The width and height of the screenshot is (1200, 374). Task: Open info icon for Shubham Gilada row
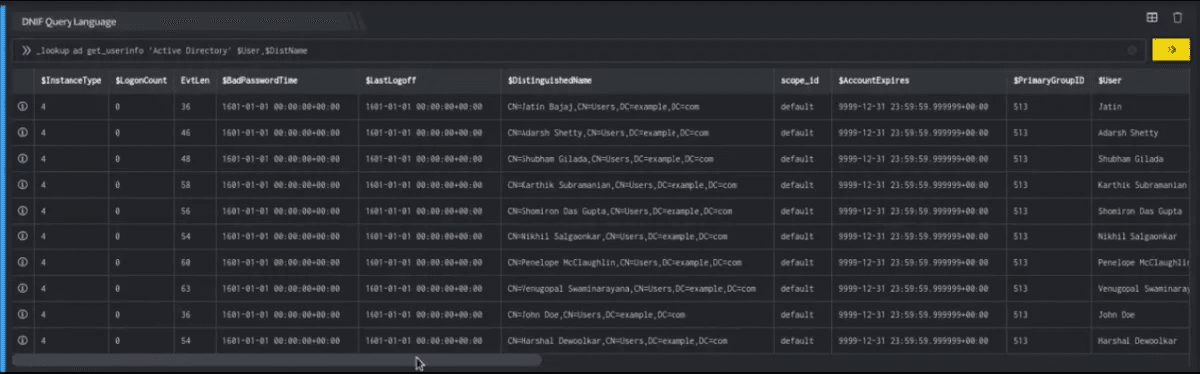click(x=21, y=158)
